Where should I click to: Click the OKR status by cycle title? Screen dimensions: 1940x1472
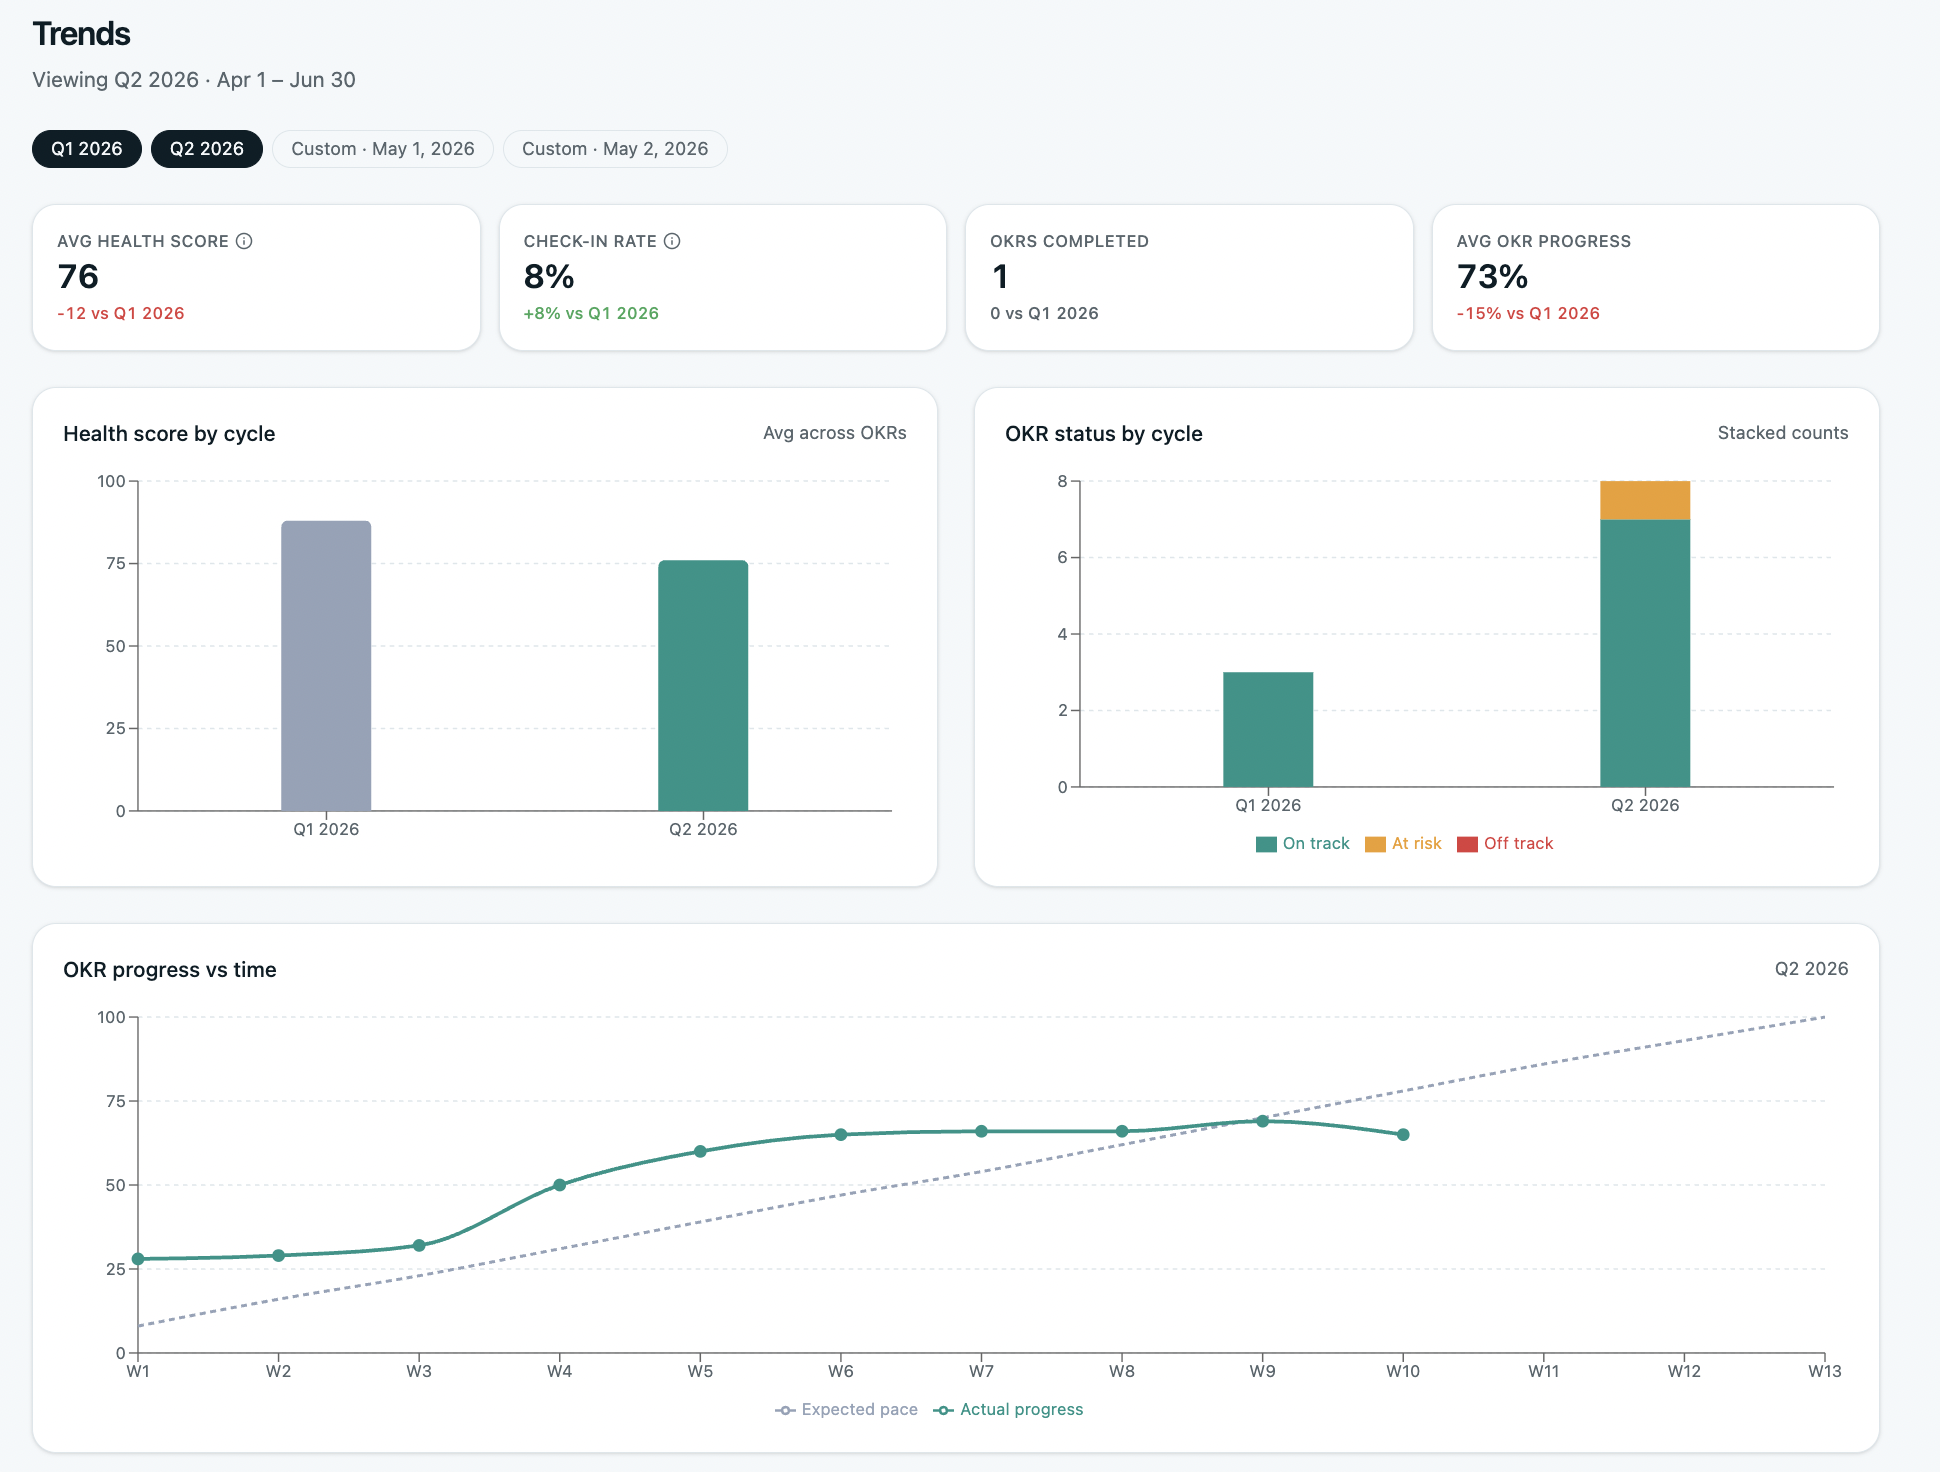pyautogui.click(x=1104, y=434)
